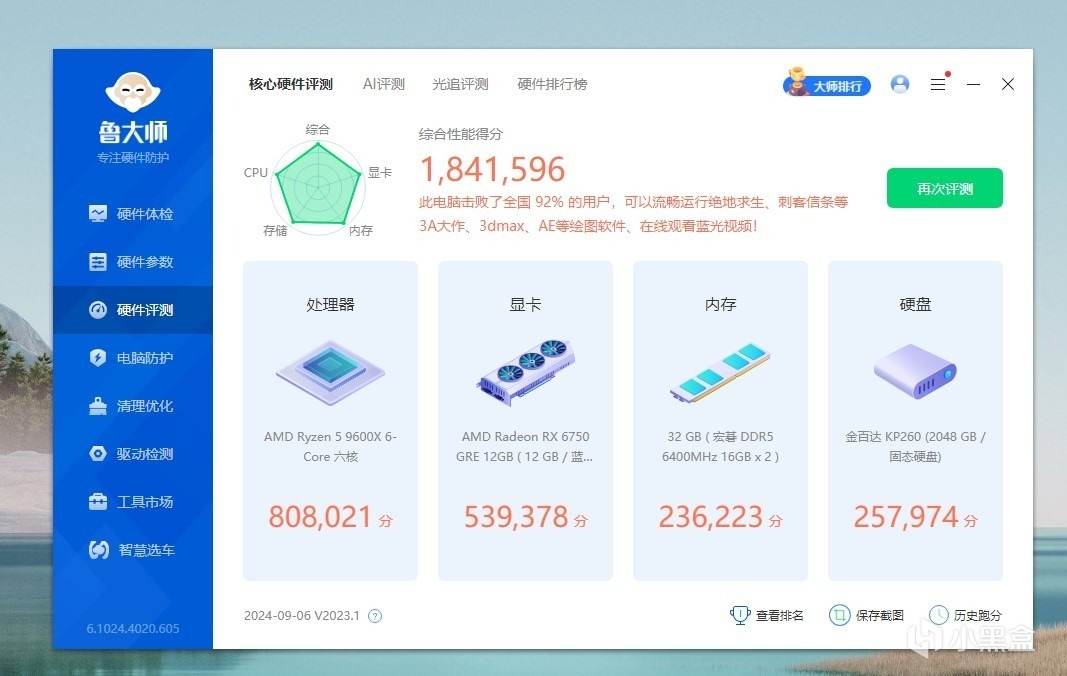The height and width of the screenshot is (676, 1067).
Task: Click the 综合性能得分 label
Action: (461, 134)
